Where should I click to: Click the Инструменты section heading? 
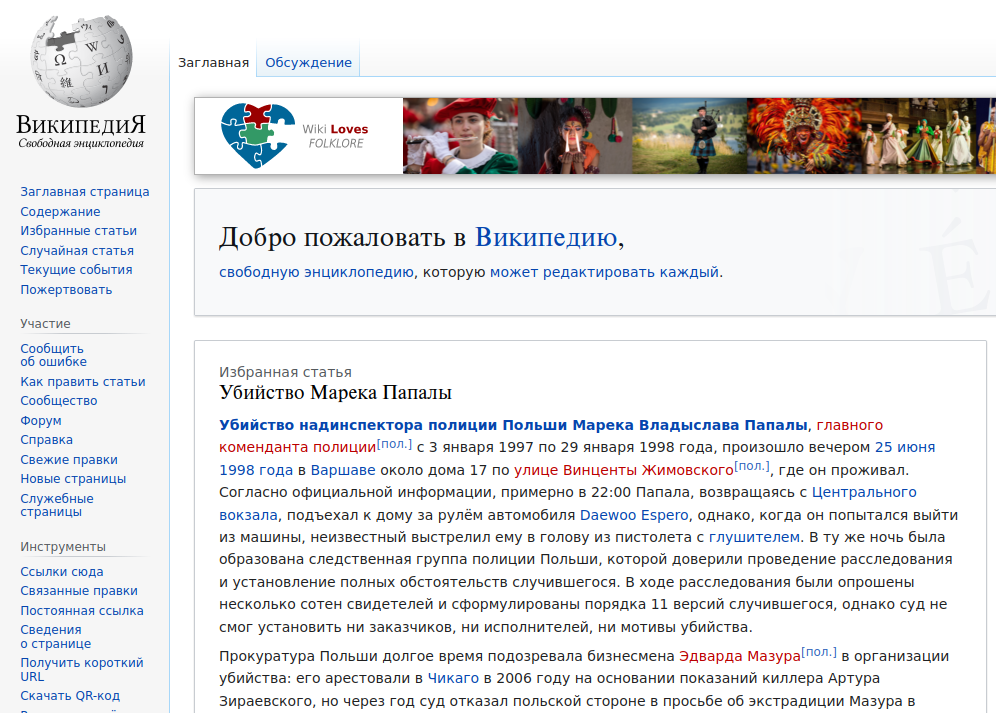[63, 547]
